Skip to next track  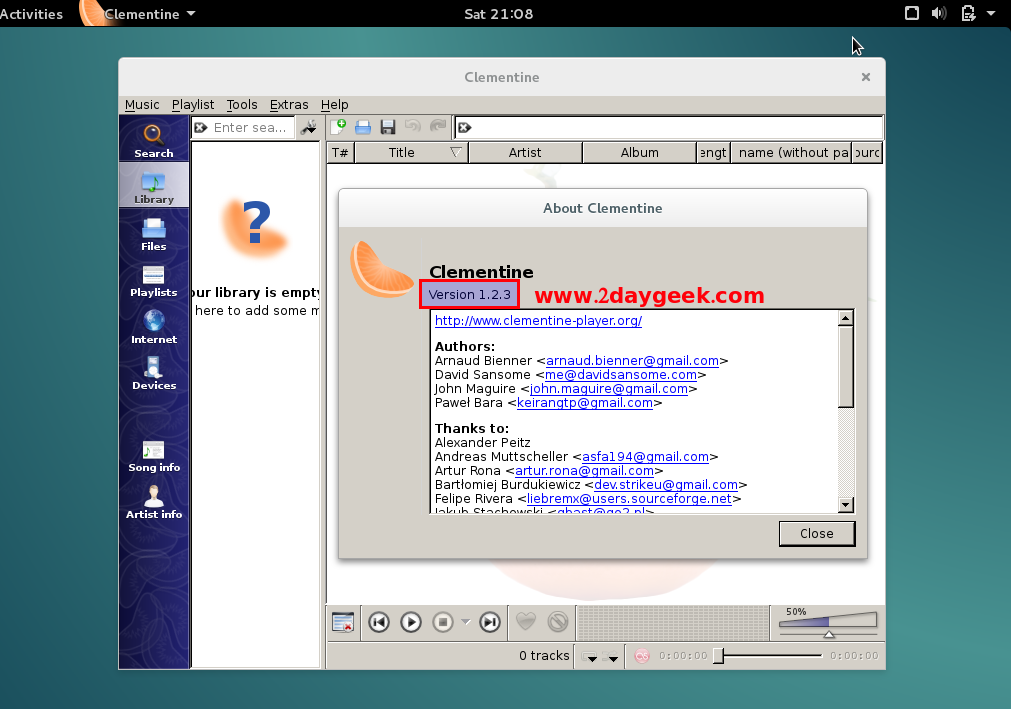coord(489,622)
